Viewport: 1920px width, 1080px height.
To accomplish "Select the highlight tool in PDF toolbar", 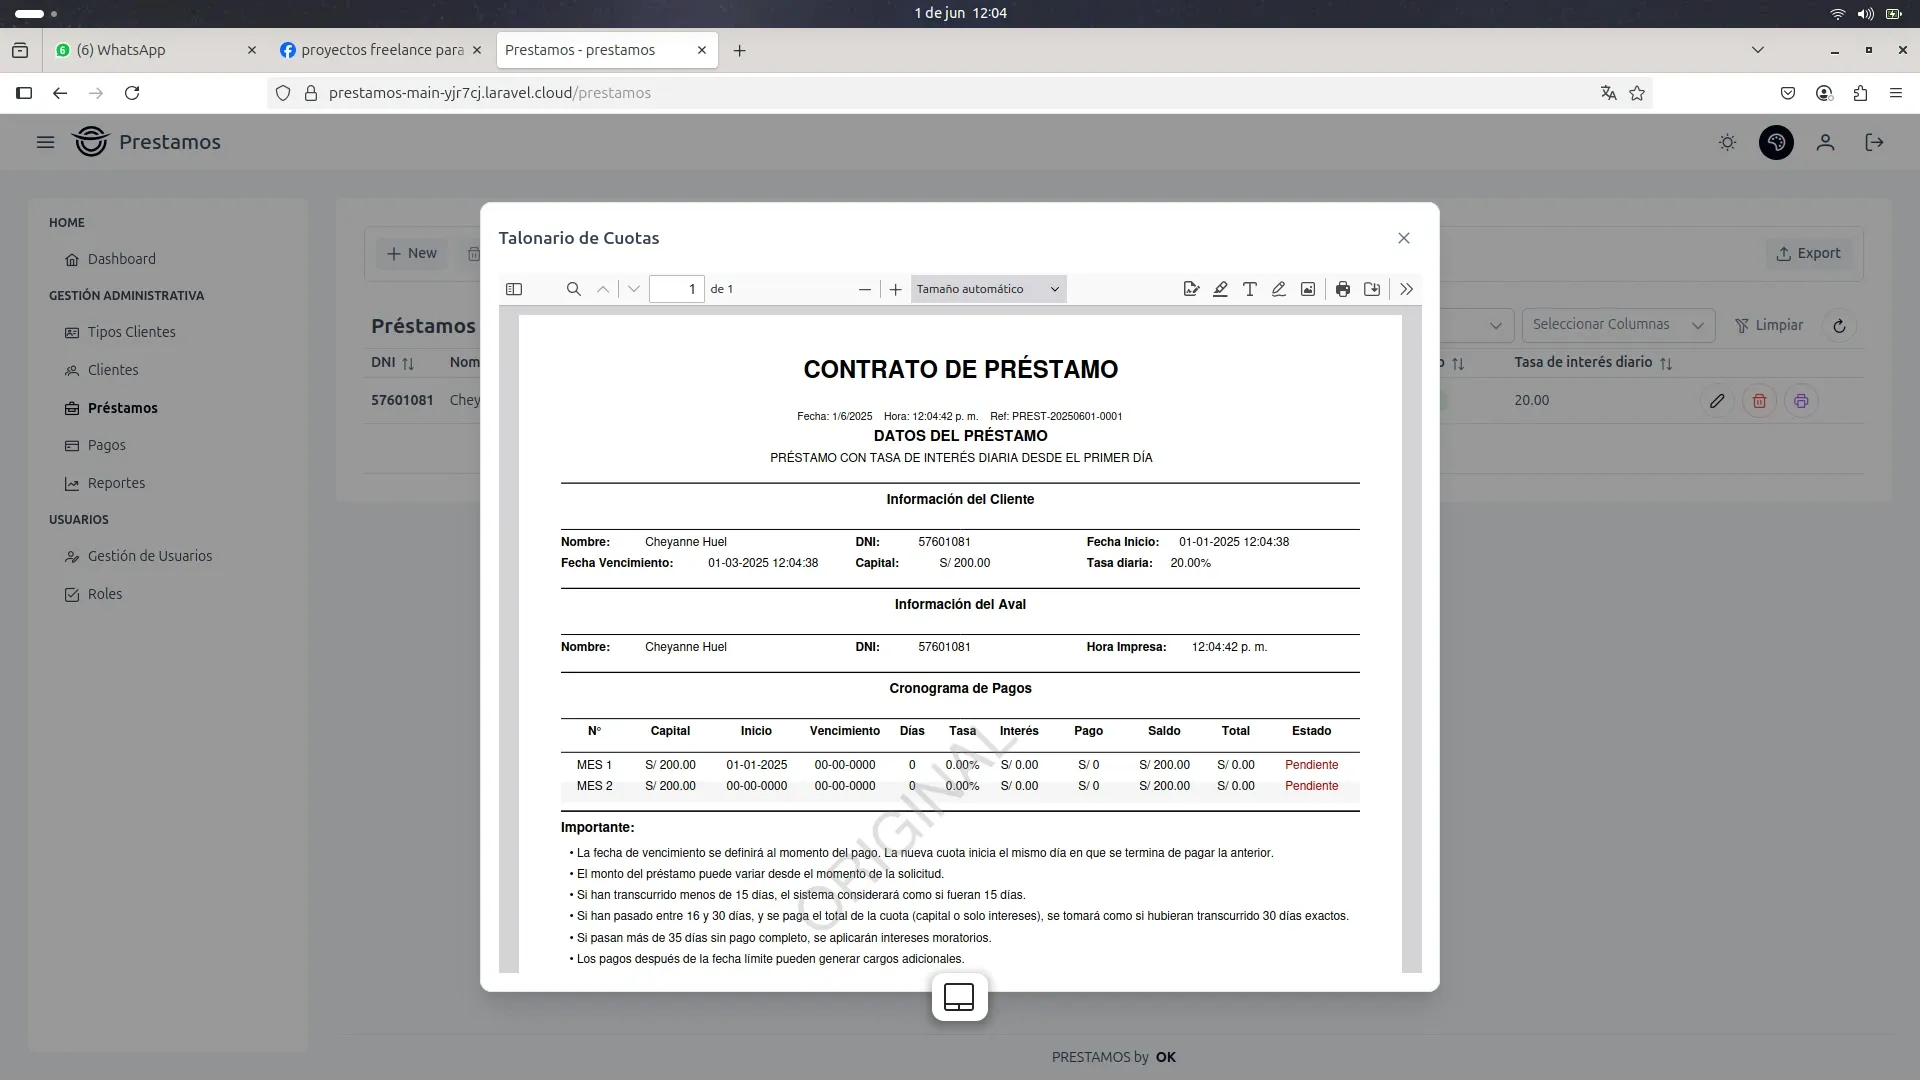I will 1220,289.
